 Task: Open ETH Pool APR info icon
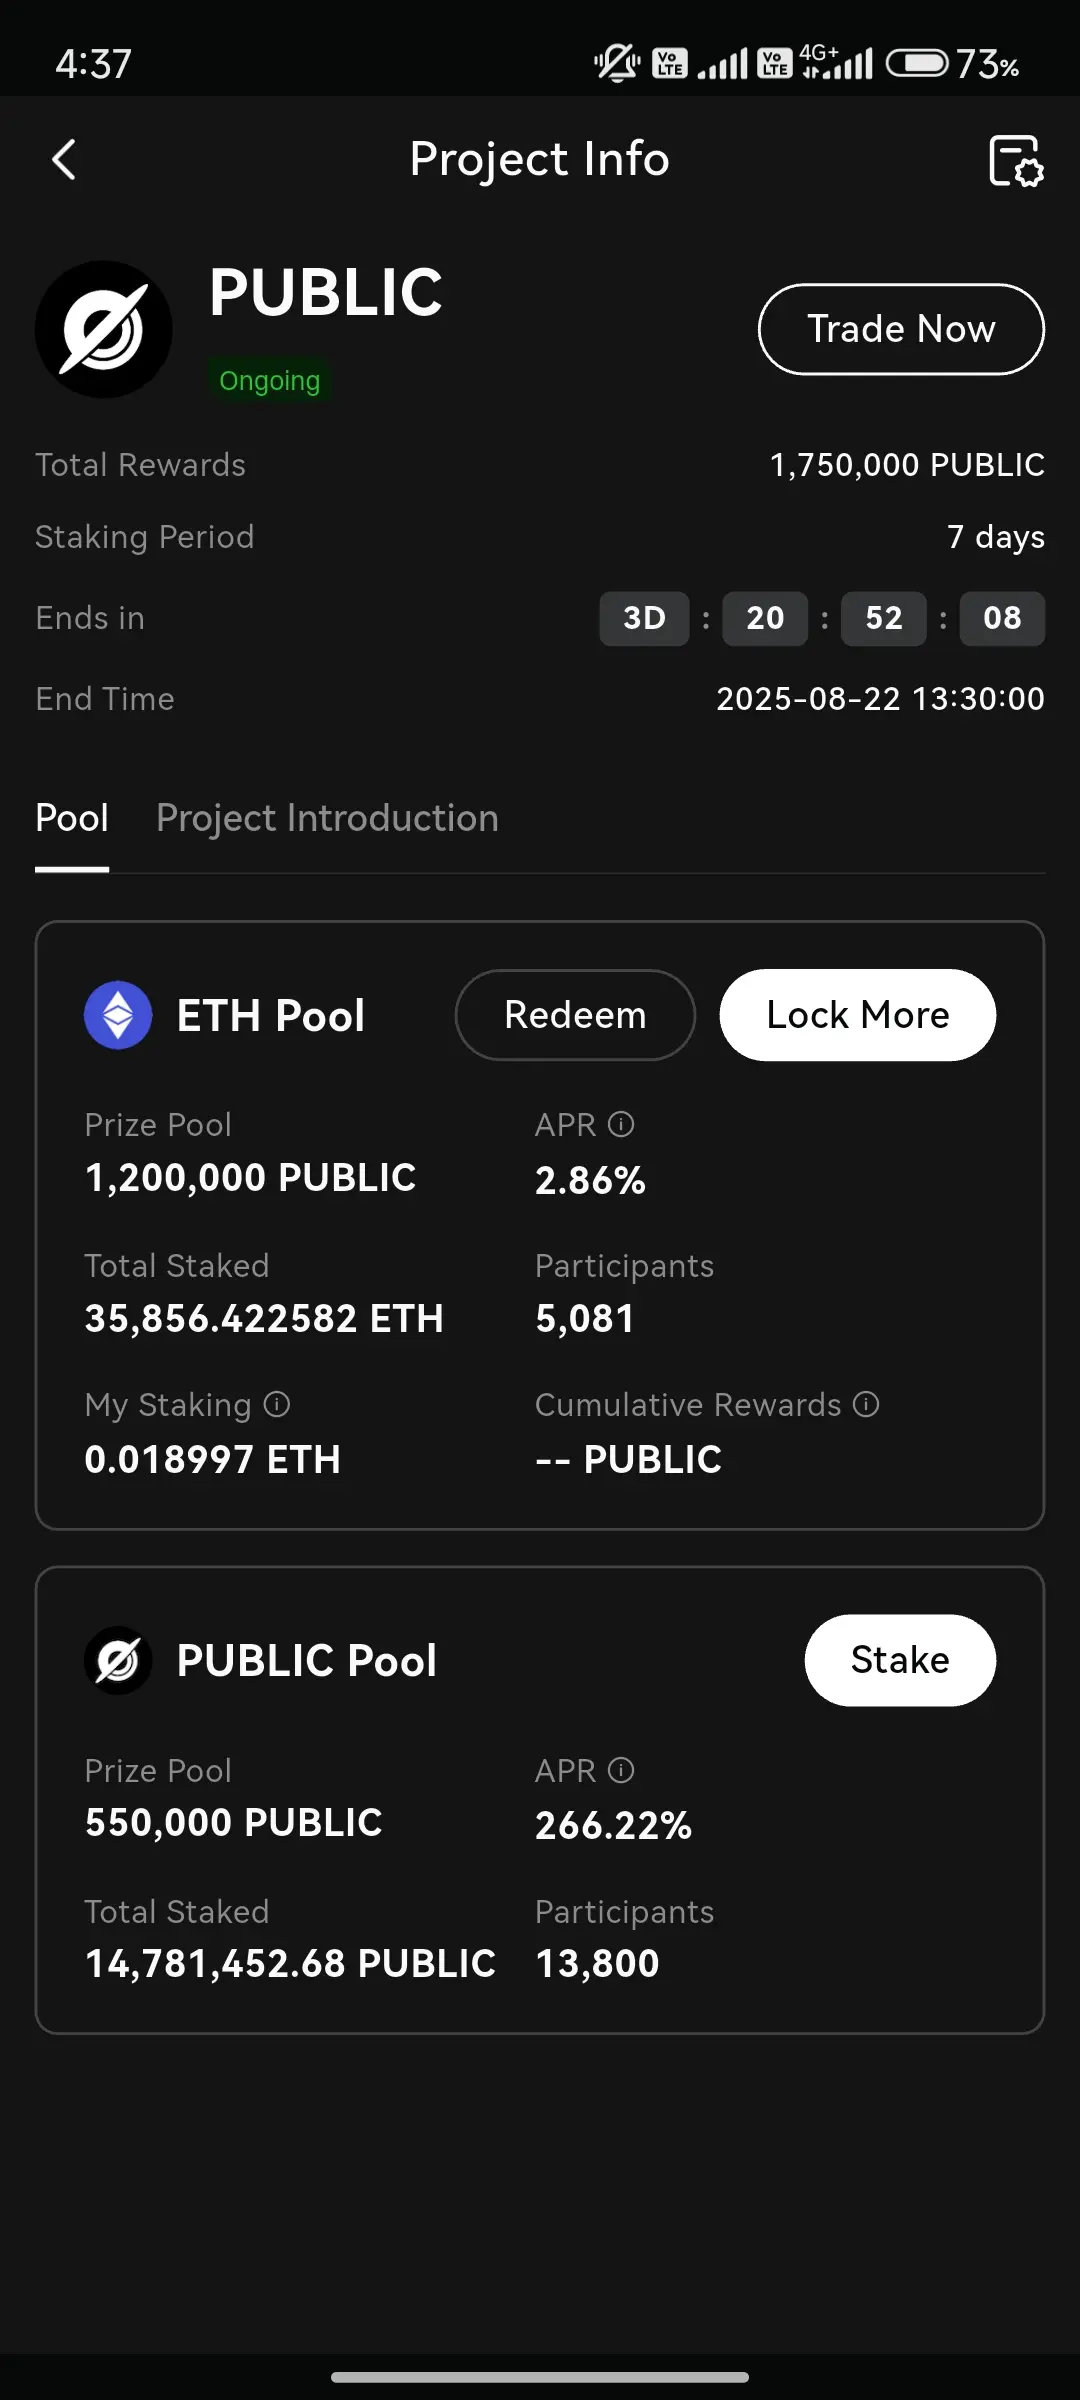coord(621,1125)
